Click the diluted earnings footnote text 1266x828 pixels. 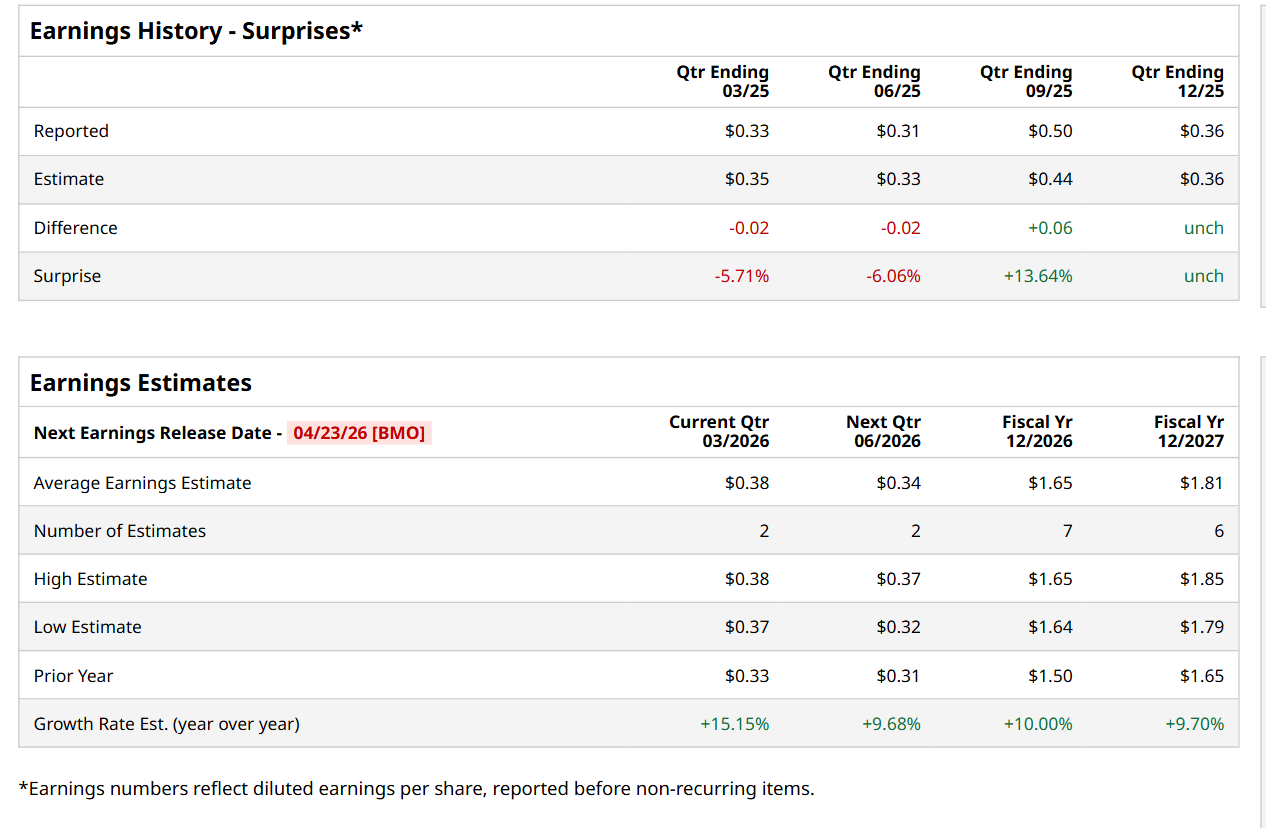(x=416, y=789)
